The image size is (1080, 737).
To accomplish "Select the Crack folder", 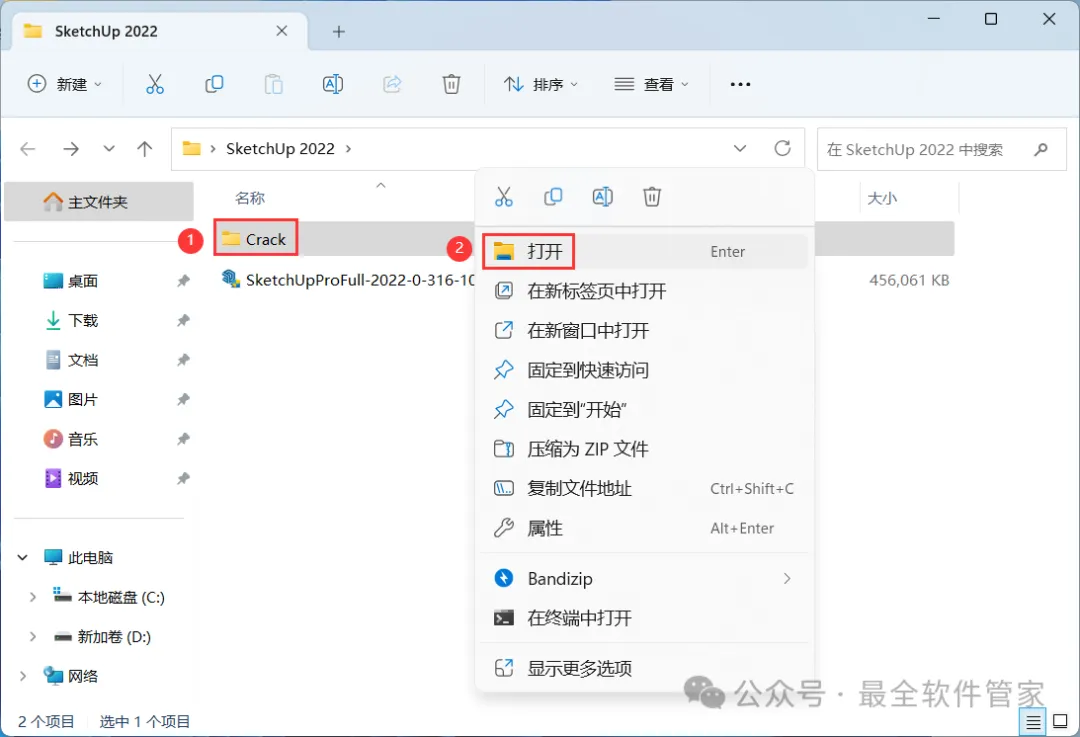I will 256,239.
